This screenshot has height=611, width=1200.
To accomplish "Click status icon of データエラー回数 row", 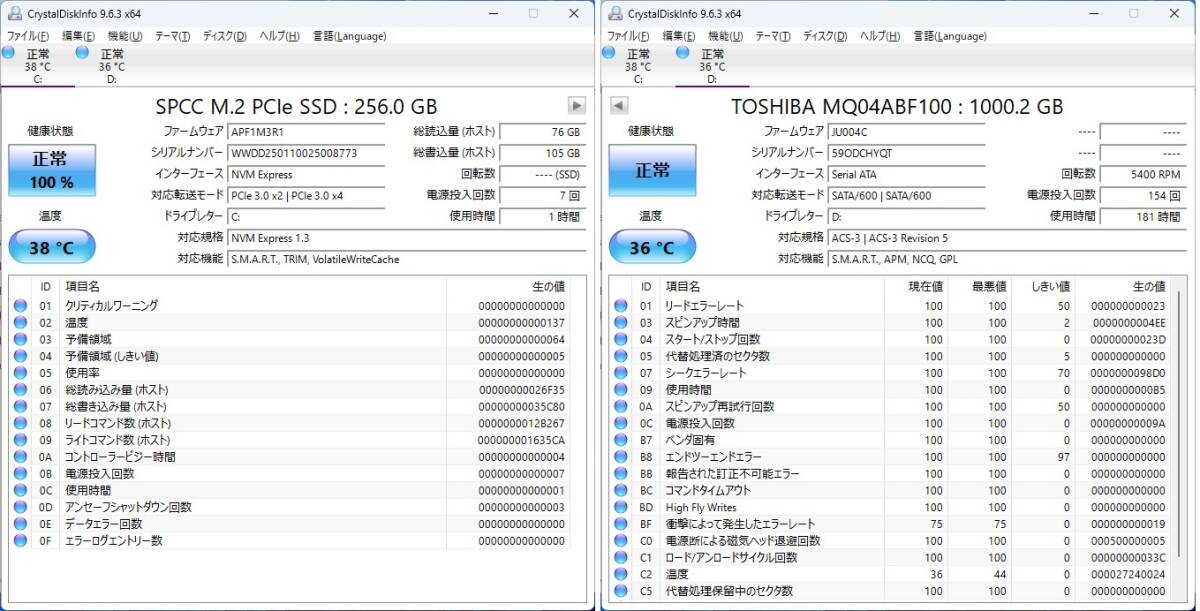I will point(20,524).
